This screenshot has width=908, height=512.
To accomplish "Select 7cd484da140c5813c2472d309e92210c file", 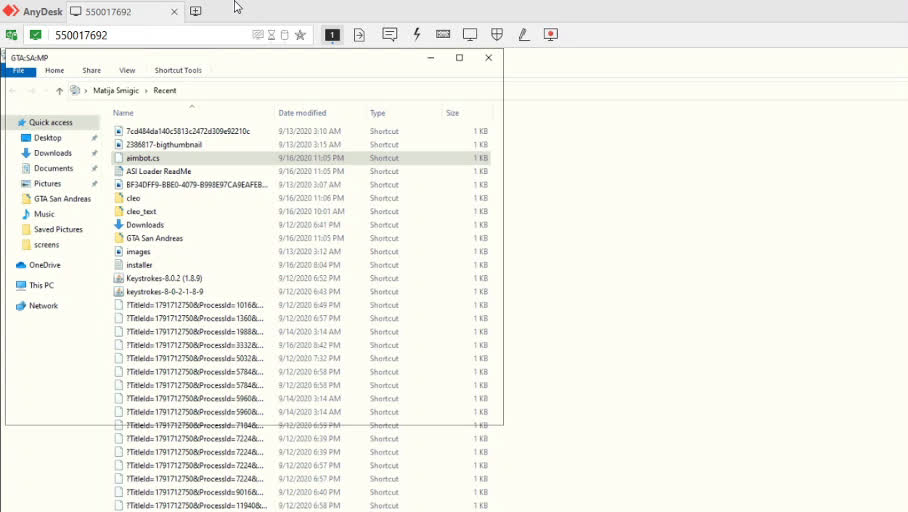I will 301,131.
